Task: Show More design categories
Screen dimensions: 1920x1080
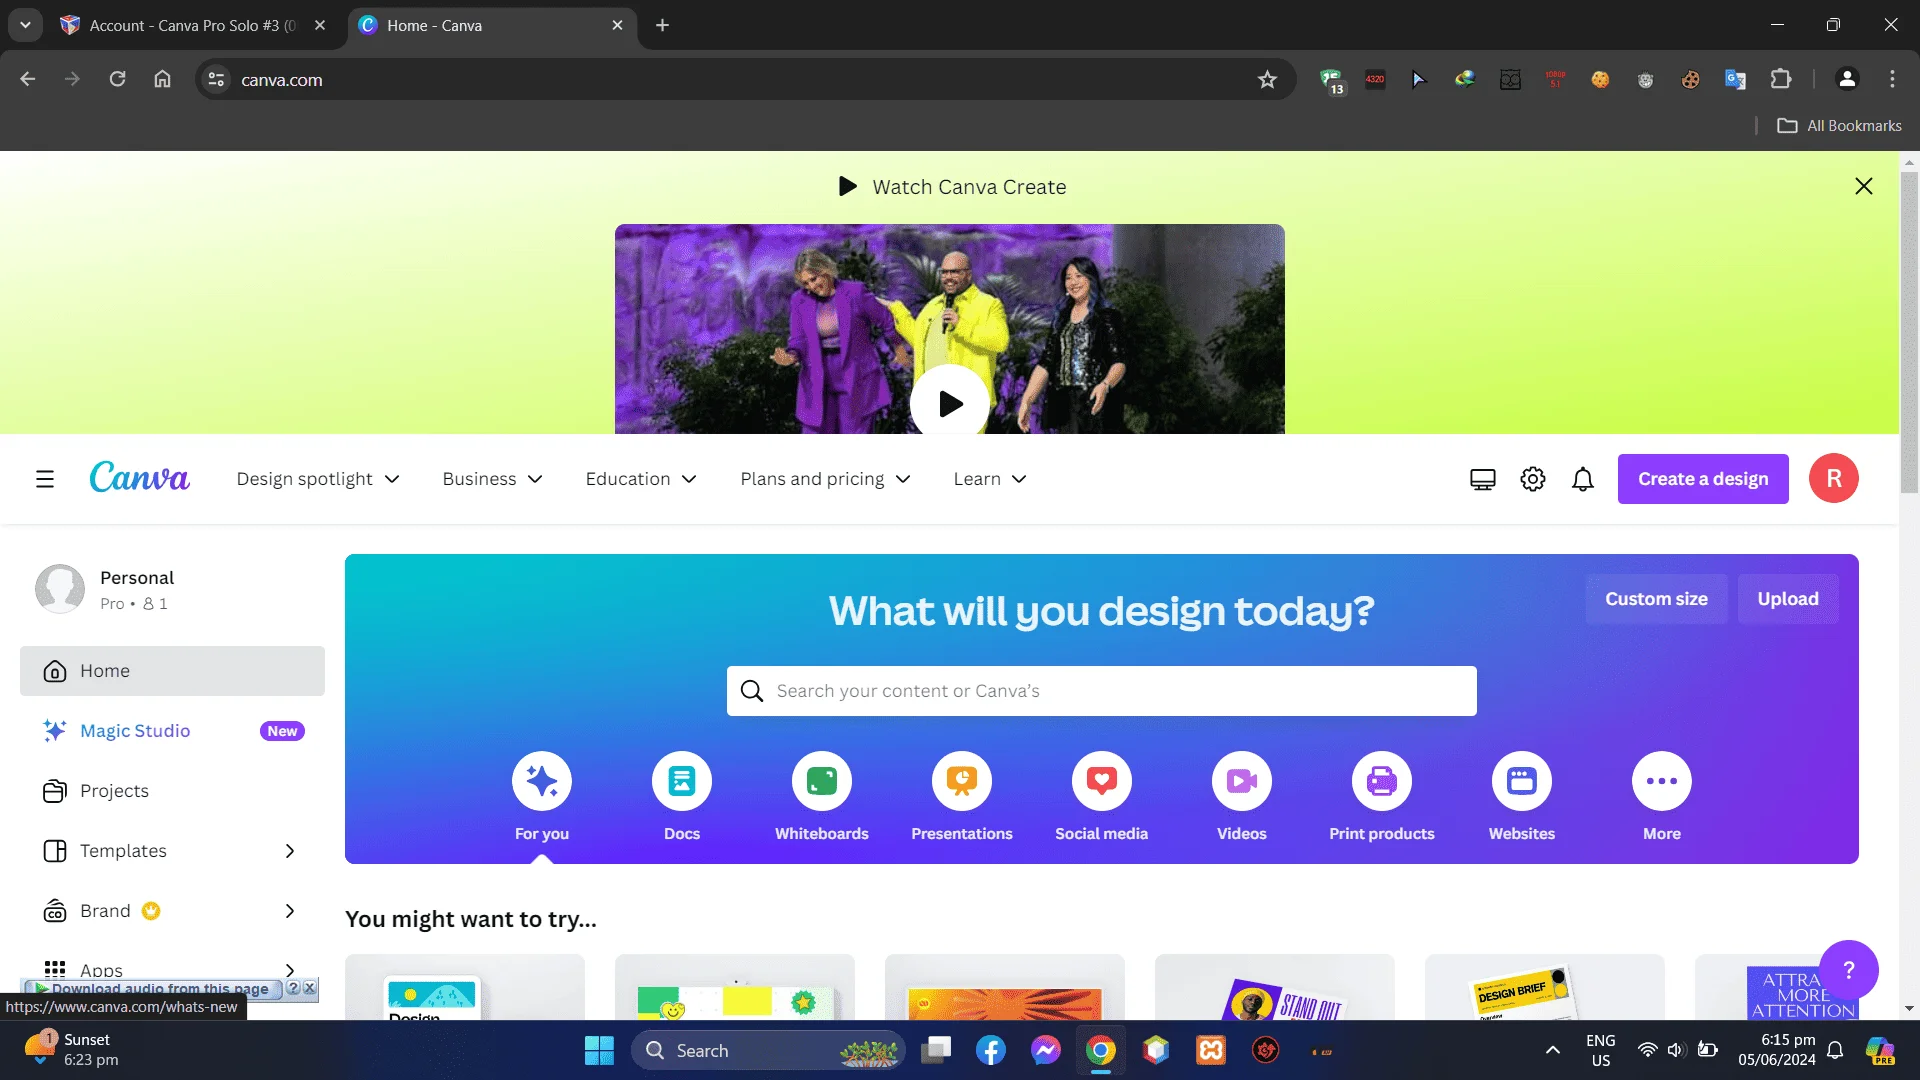Action: tap(1662, 781)
